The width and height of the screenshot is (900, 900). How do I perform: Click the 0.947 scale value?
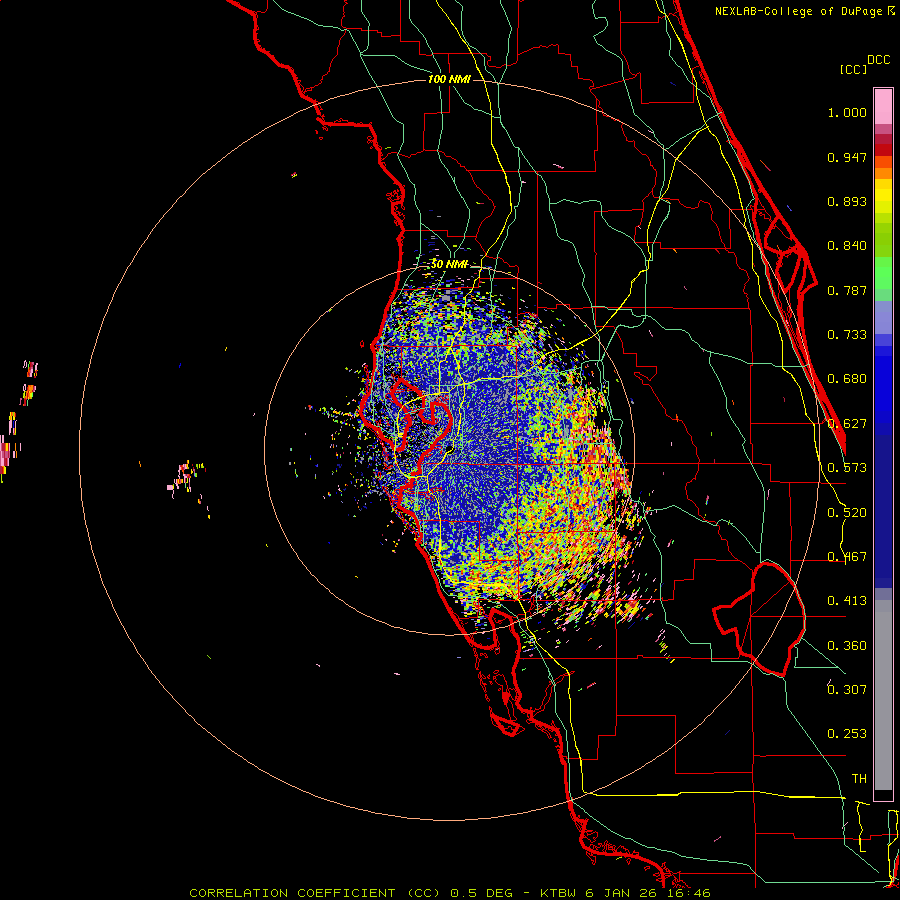pyautogui.click(x=847, y=157)
